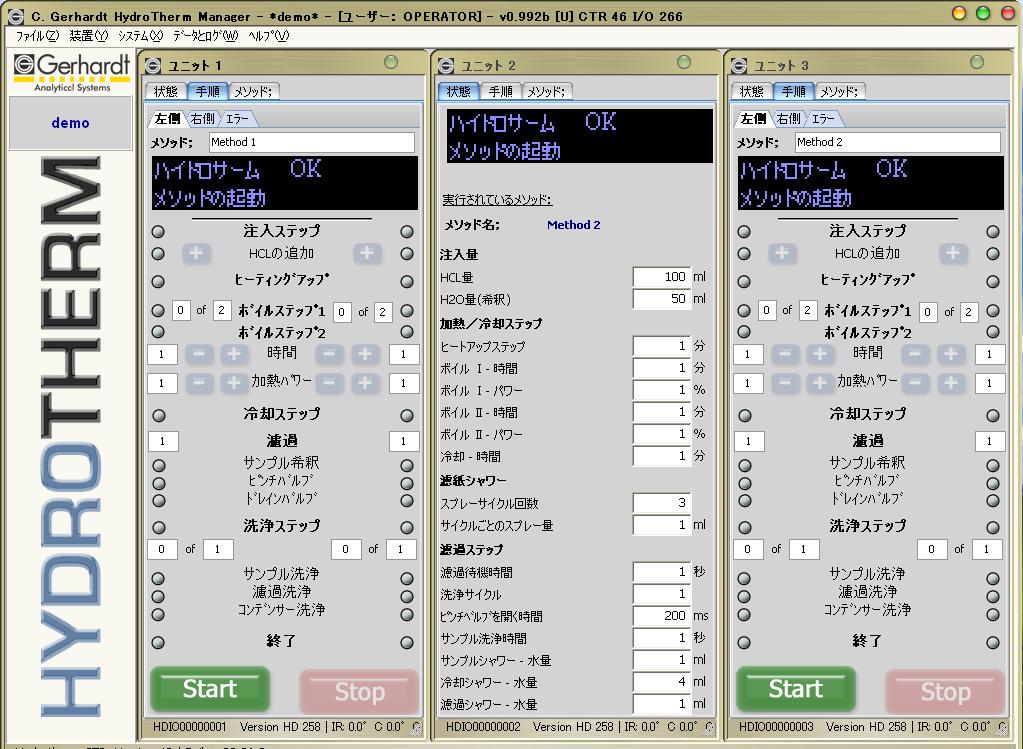Click right plus button beside HCLの追加 in ユニット 3
Viewport: 1023px width, 749px height.
tap(953, 253)
